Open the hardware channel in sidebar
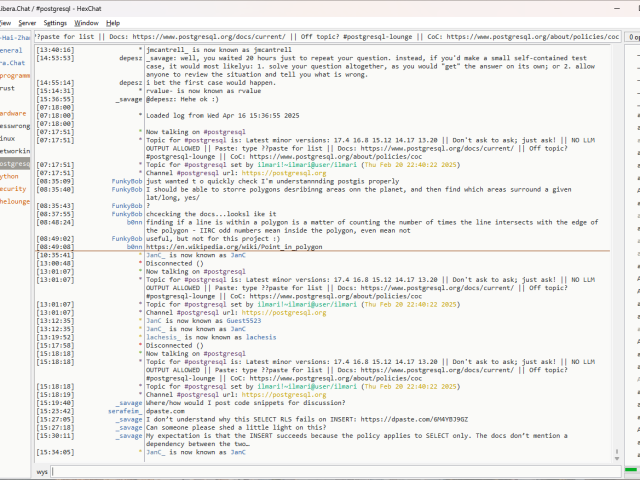640x480 pixels. coord(13,113)
